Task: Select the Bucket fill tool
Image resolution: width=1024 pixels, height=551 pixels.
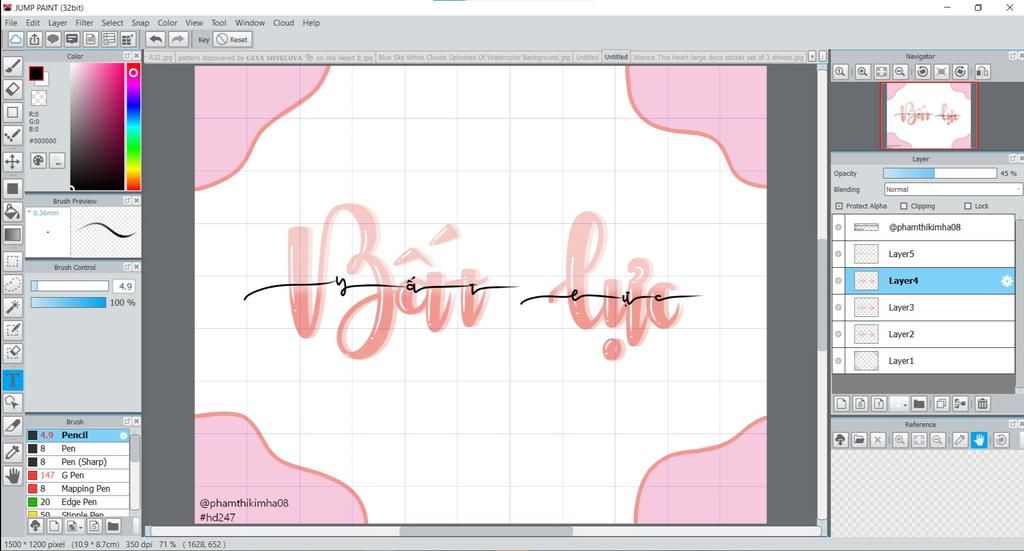Action: pos(12,212)
